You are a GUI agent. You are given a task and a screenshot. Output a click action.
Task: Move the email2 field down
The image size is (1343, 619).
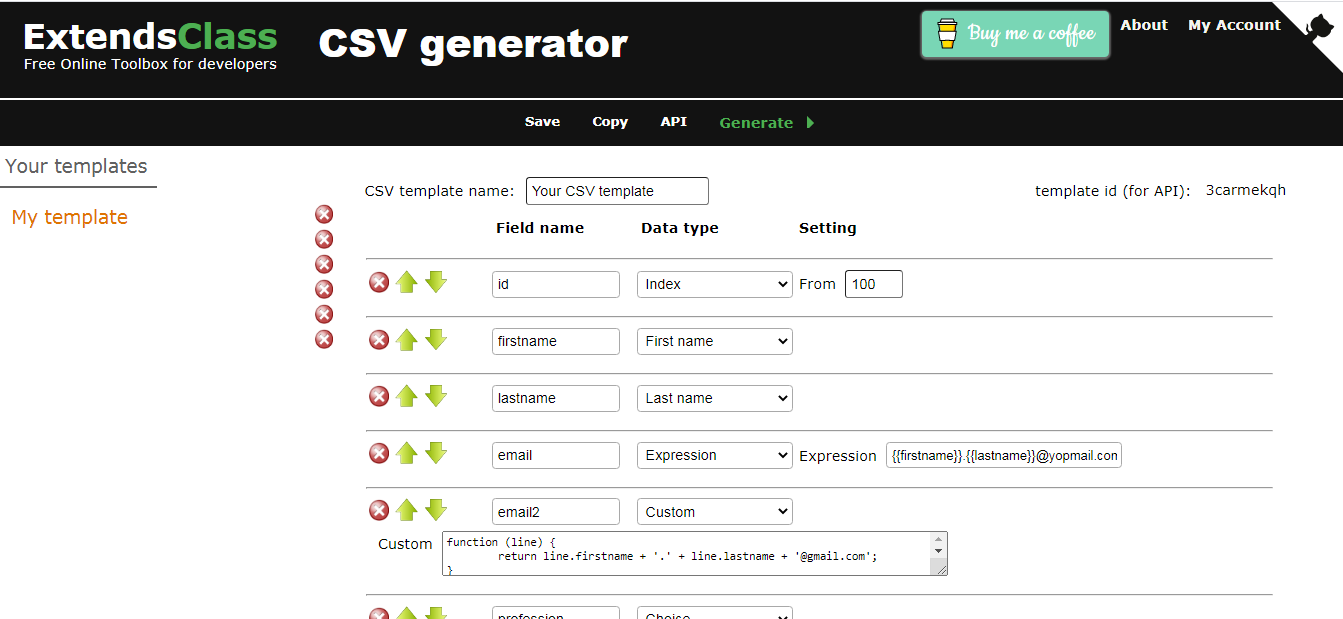(436, 511)
